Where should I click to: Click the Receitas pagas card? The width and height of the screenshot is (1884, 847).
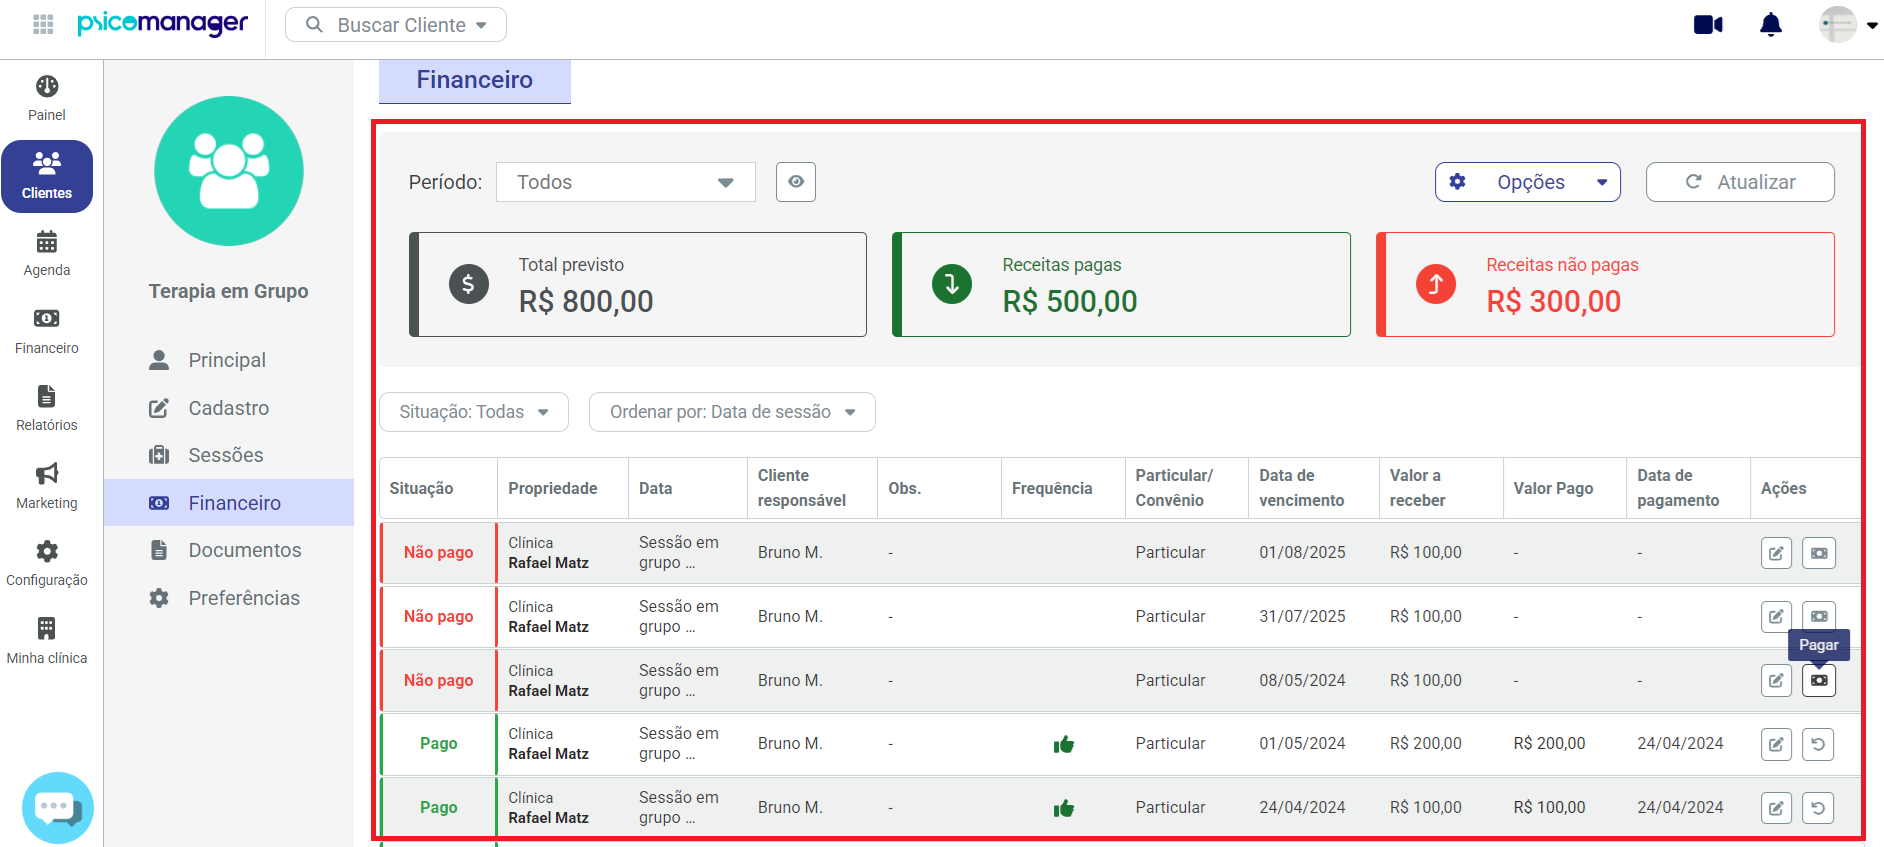(x=1121, y=285)
